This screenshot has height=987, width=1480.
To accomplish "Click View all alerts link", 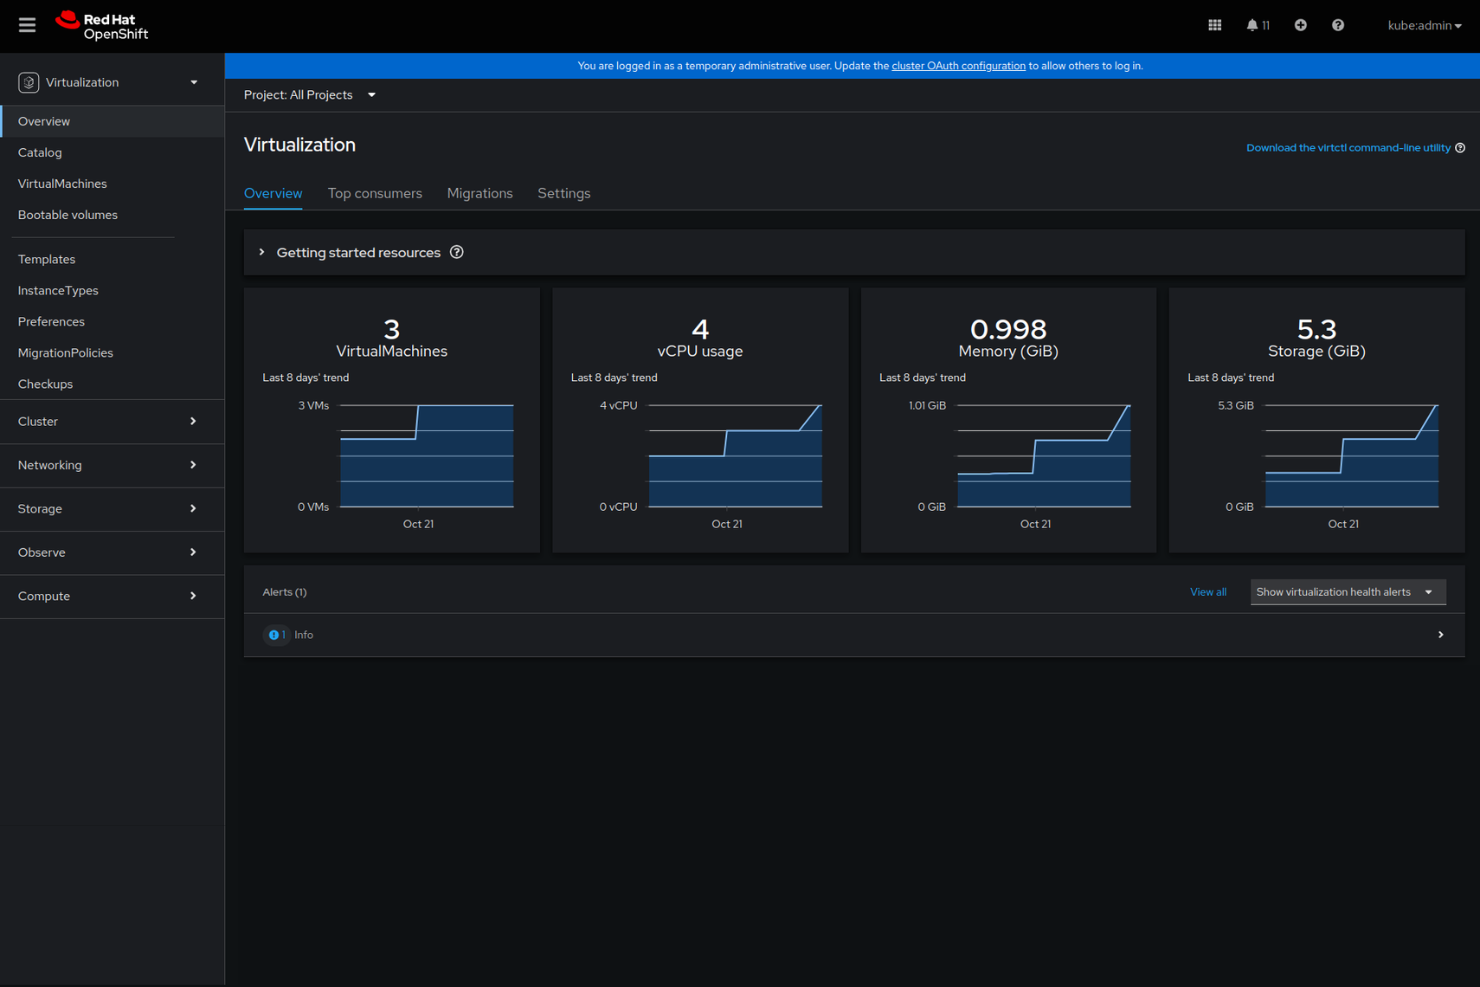I will tap(1207, 591).
